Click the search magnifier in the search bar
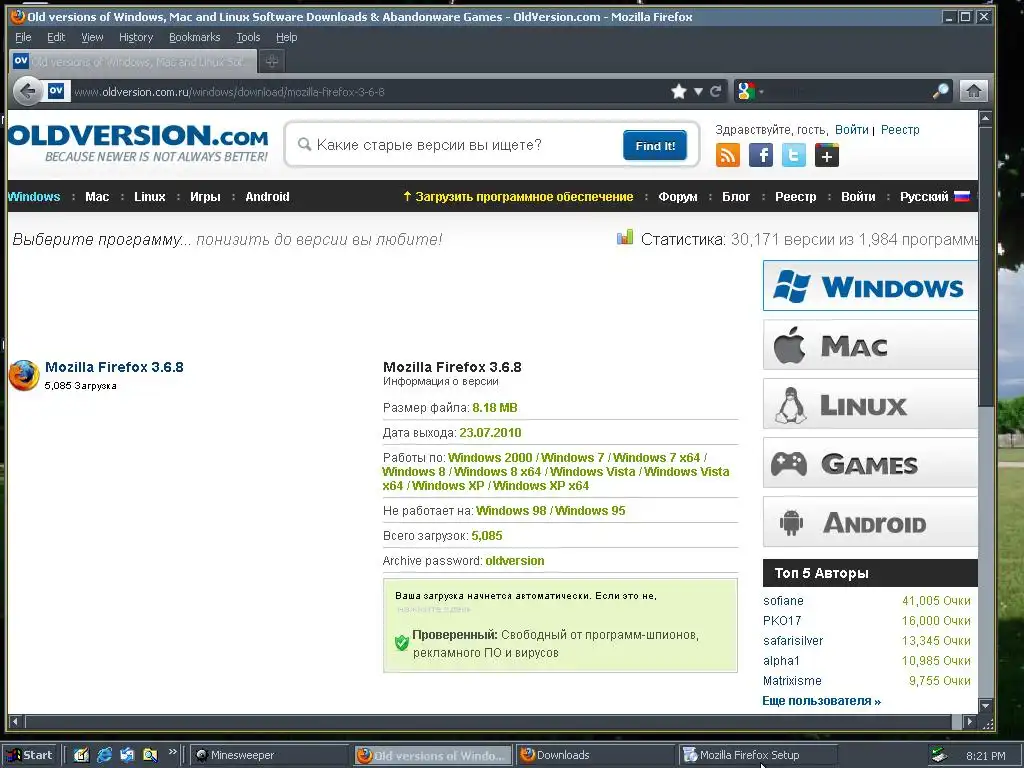Image resolution: width=1024 pixels, height=768 pixels. (940, 91)
